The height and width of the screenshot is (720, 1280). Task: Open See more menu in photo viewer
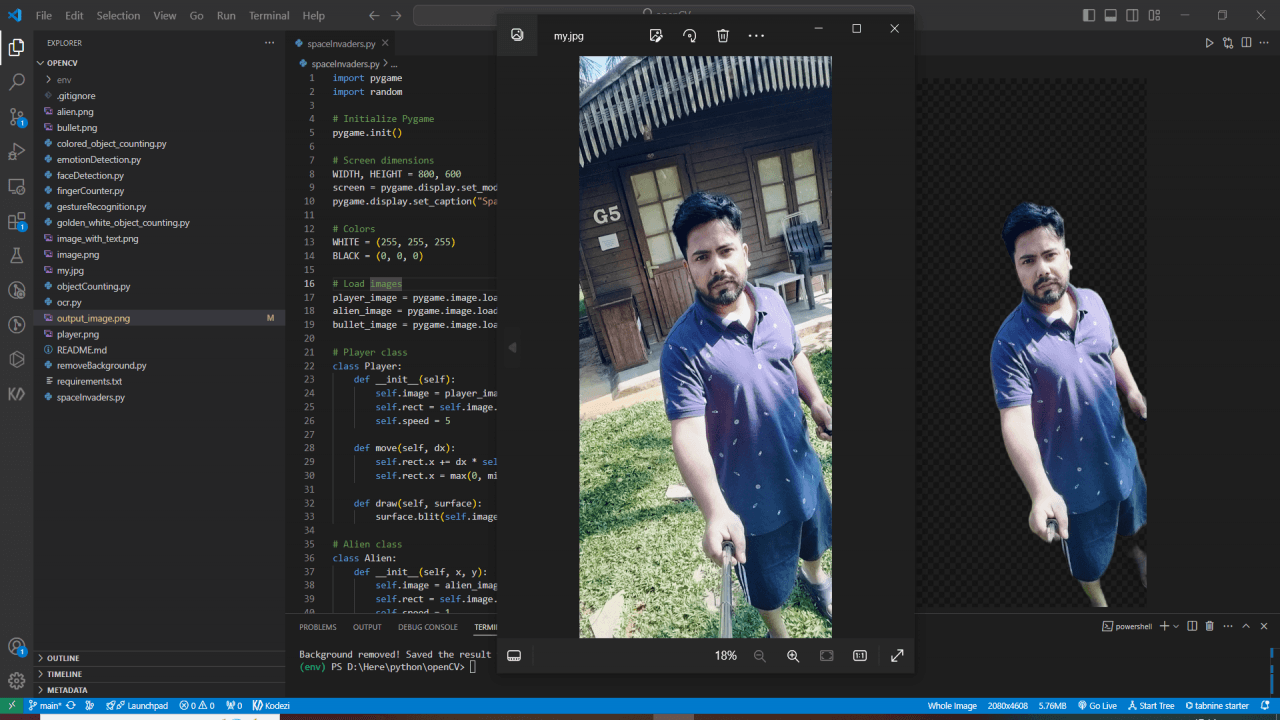click(x=756, y=35)
